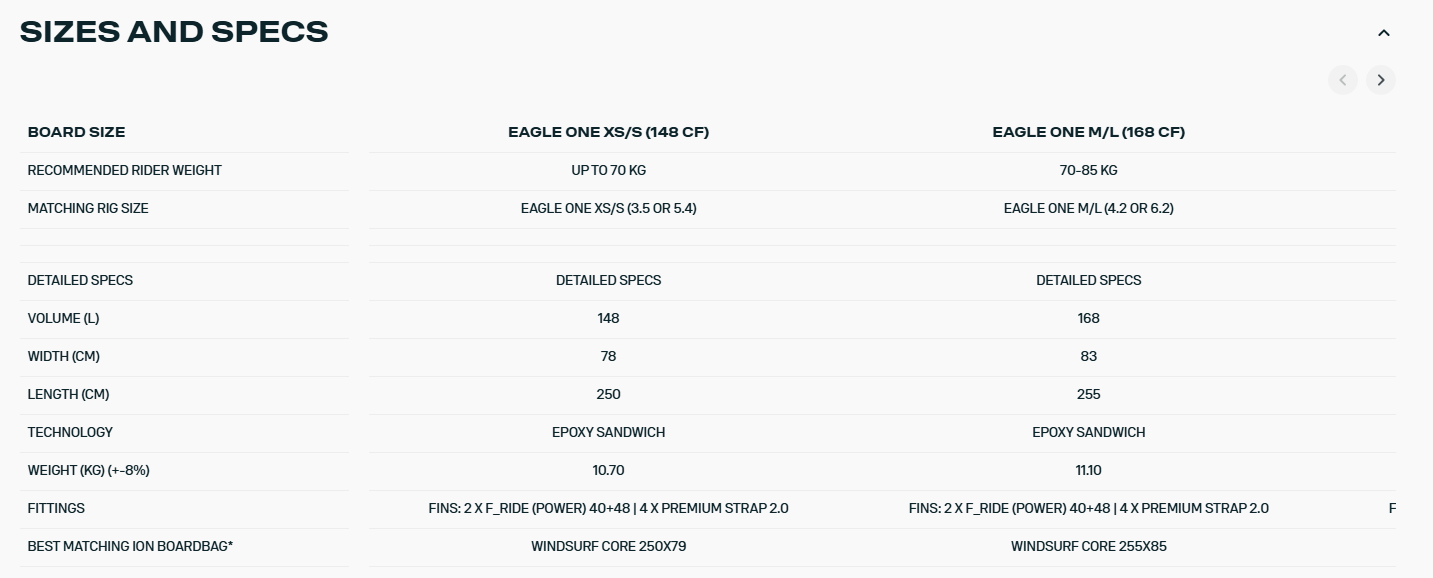The height and width of the screenshot is (578, 1433).
Task: Click the Recommended Rider Weight row label
Action: coord(125,170)
